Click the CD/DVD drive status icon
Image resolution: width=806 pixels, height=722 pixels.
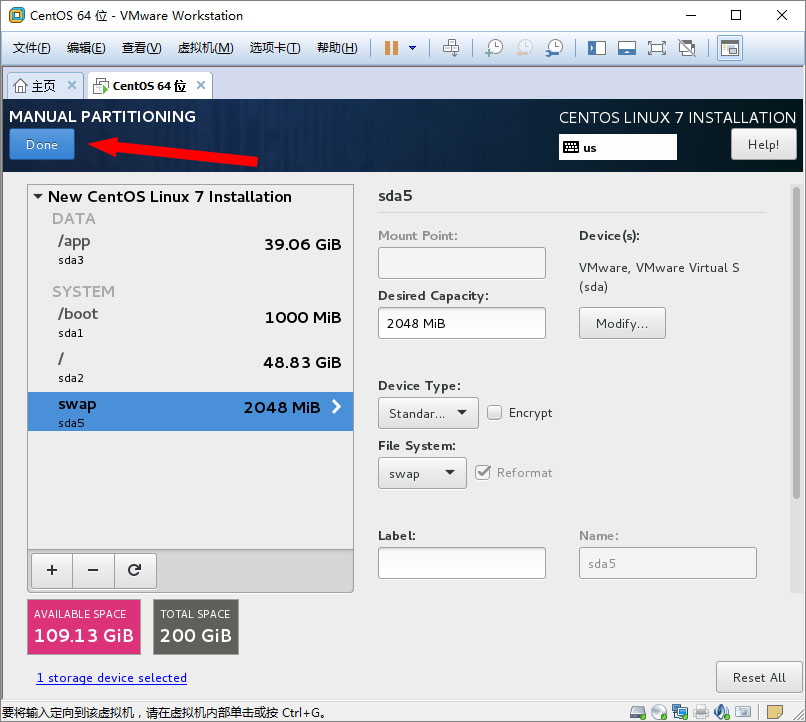coord(658,712)
